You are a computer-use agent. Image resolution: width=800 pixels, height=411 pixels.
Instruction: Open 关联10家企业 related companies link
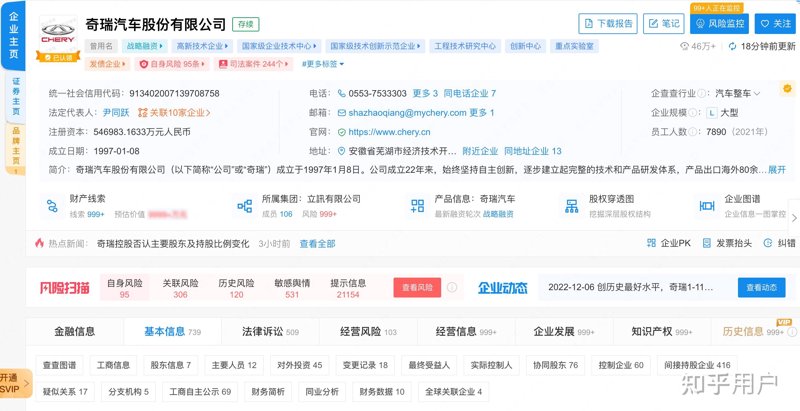(x=174, y=113)
